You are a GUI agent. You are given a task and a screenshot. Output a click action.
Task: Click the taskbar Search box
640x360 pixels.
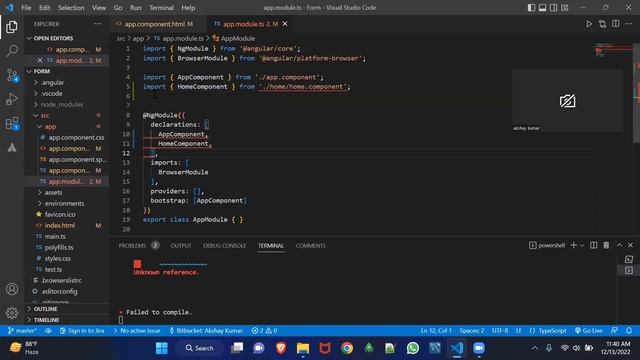[x=199, y=348]
